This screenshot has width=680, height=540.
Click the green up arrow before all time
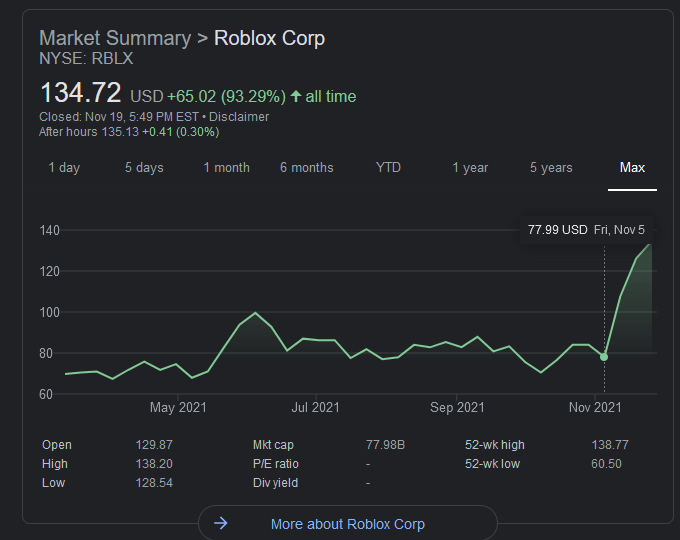click(x=296, y=96)
